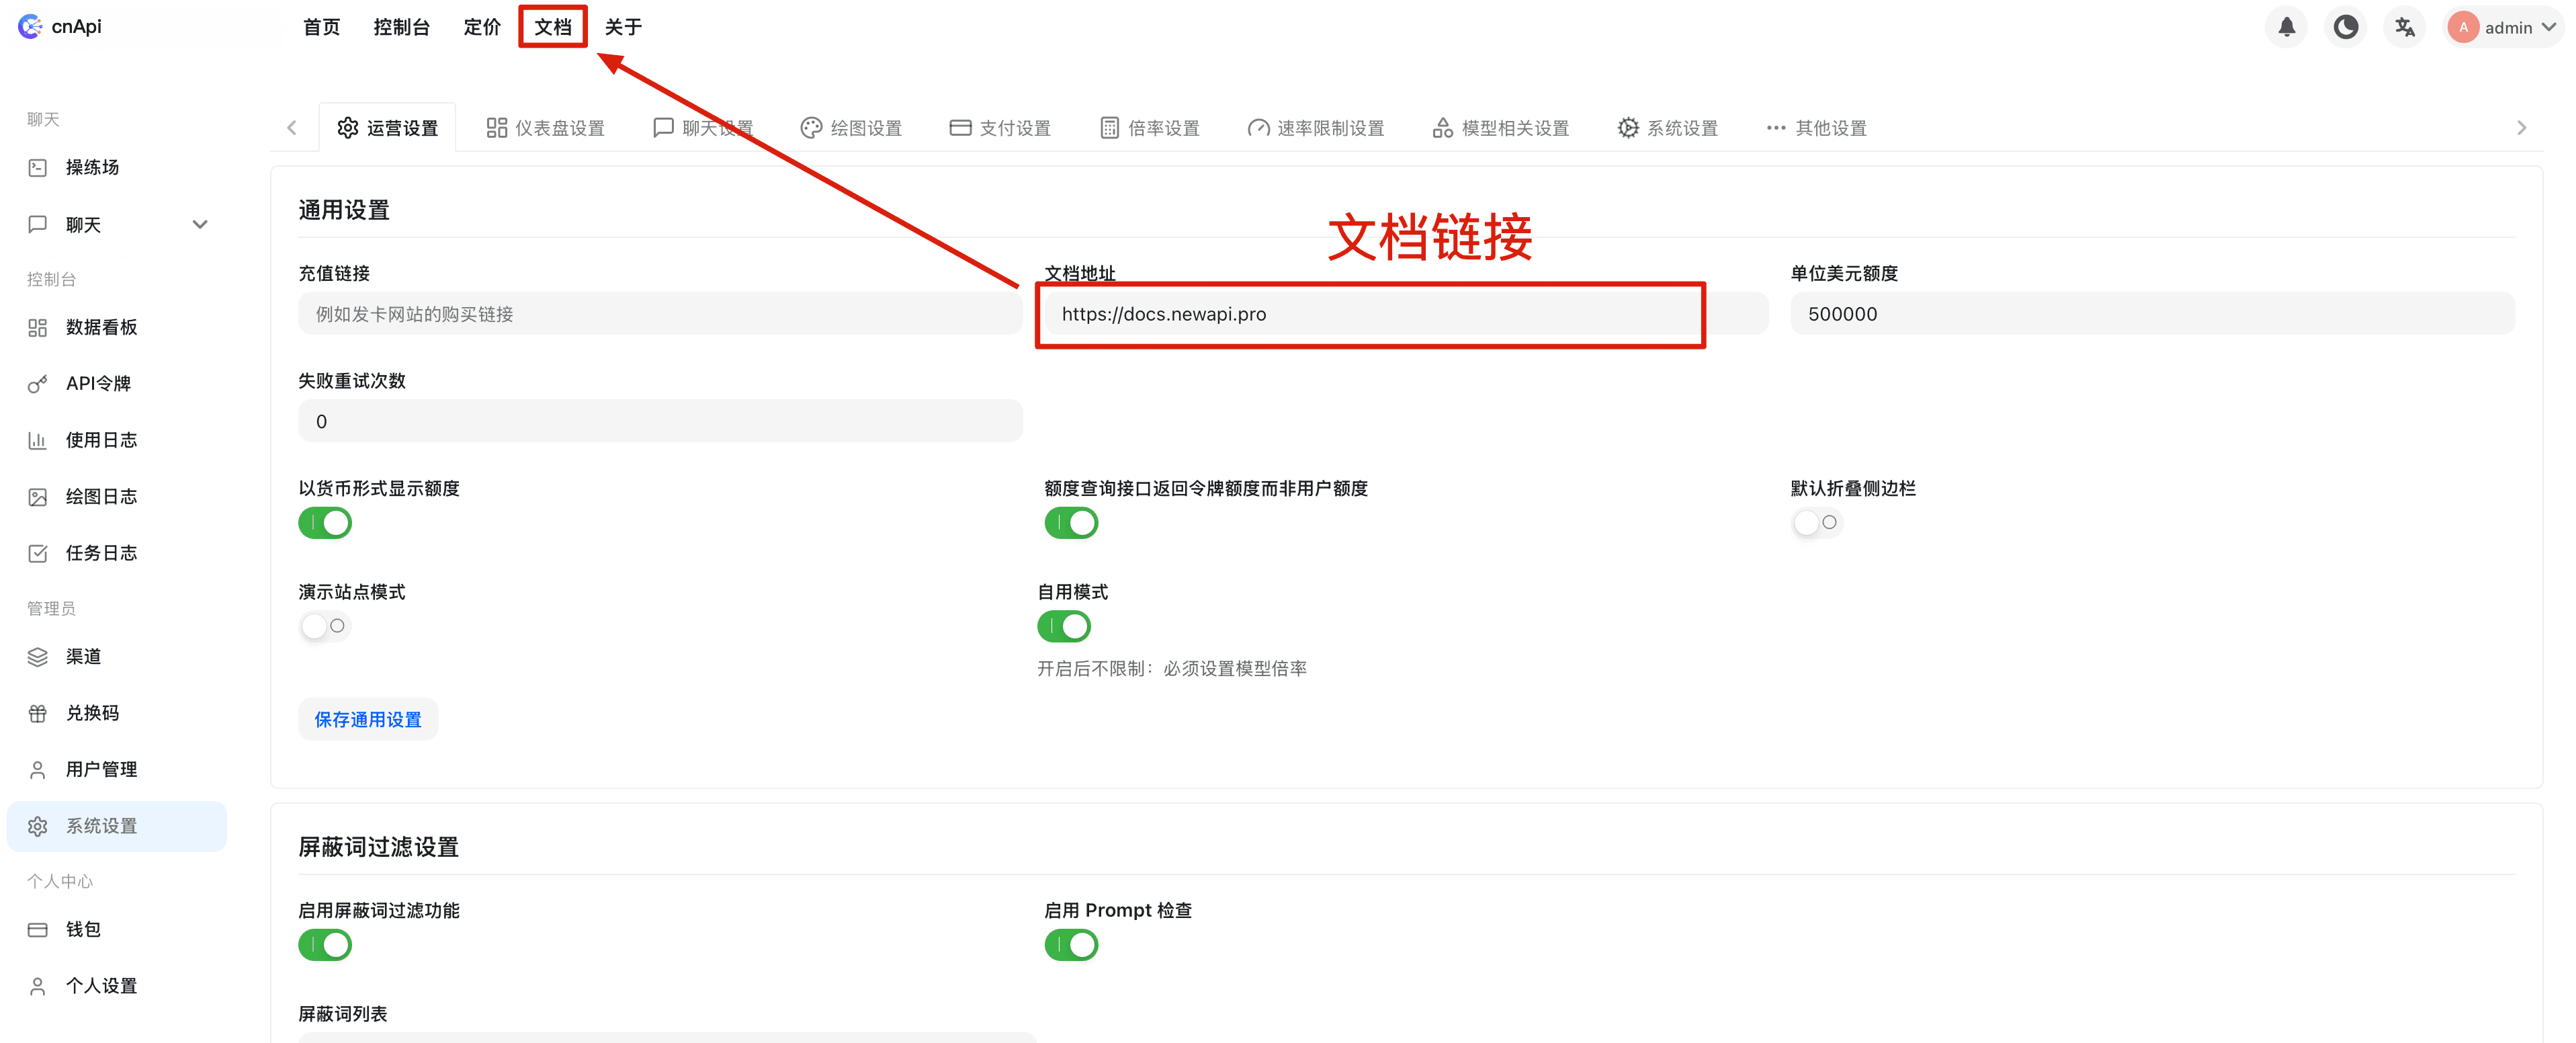Open the language translation icon
The image size is (2576, 1043).
click(x=2404, y=27)
